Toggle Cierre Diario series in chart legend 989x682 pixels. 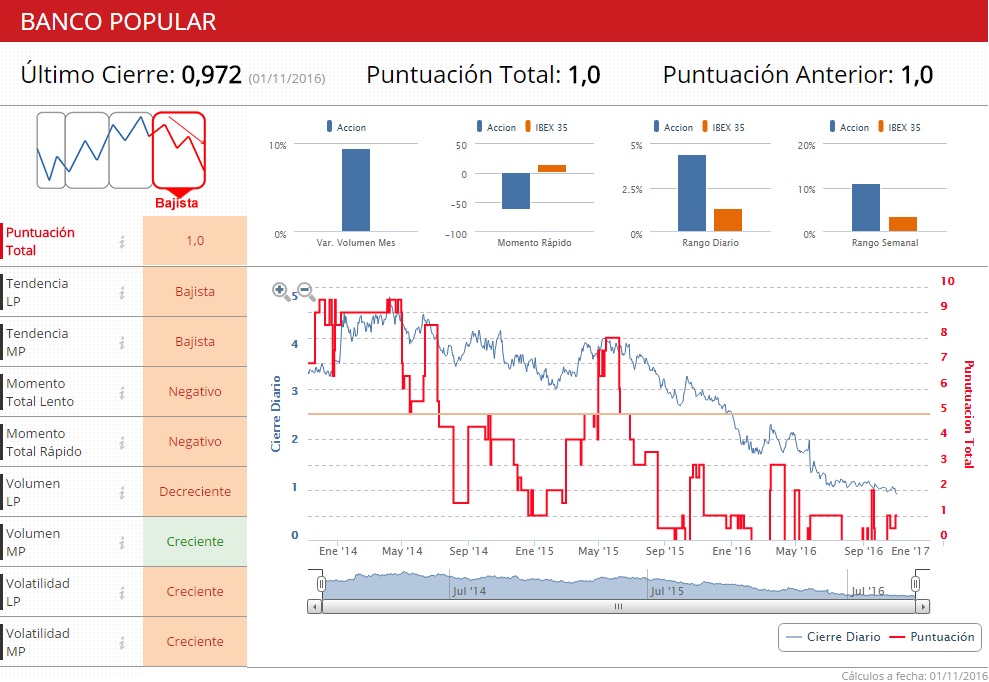[x=834, y=637]
